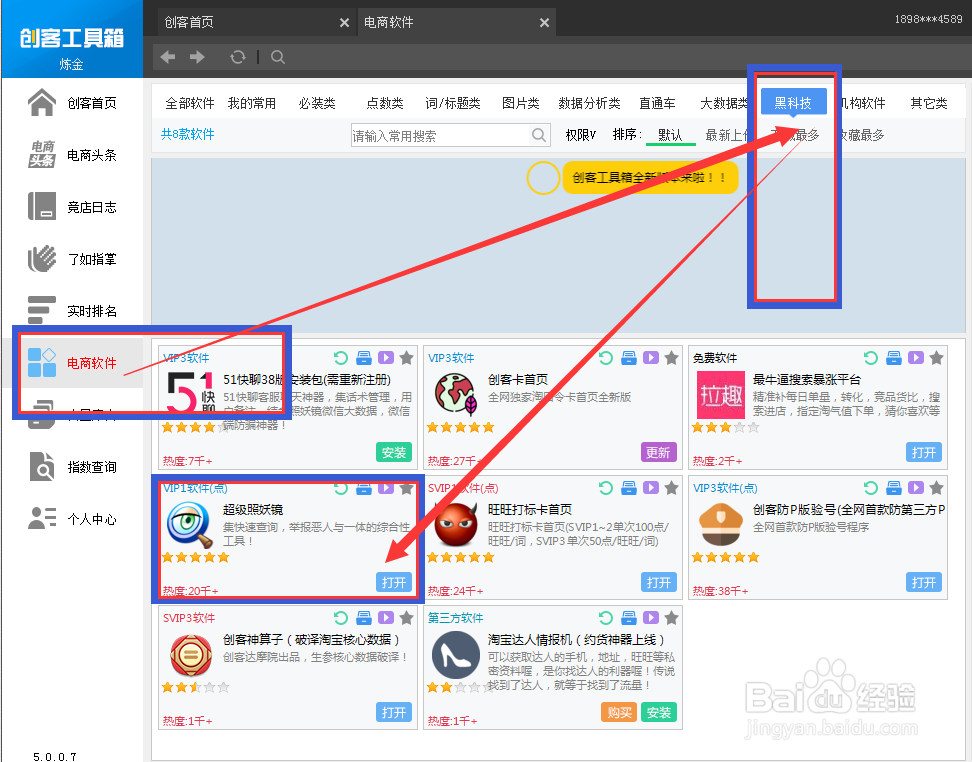Image resolution: width=972 pixels, height=762 pixels.
Task: Select the 我的常用 category tab
Action: point(252,103)
